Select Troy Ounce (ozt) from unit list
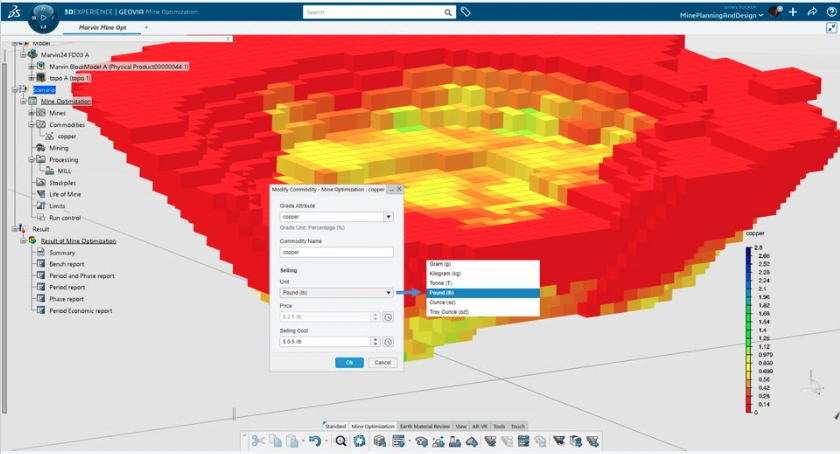 tap(483, 312)
